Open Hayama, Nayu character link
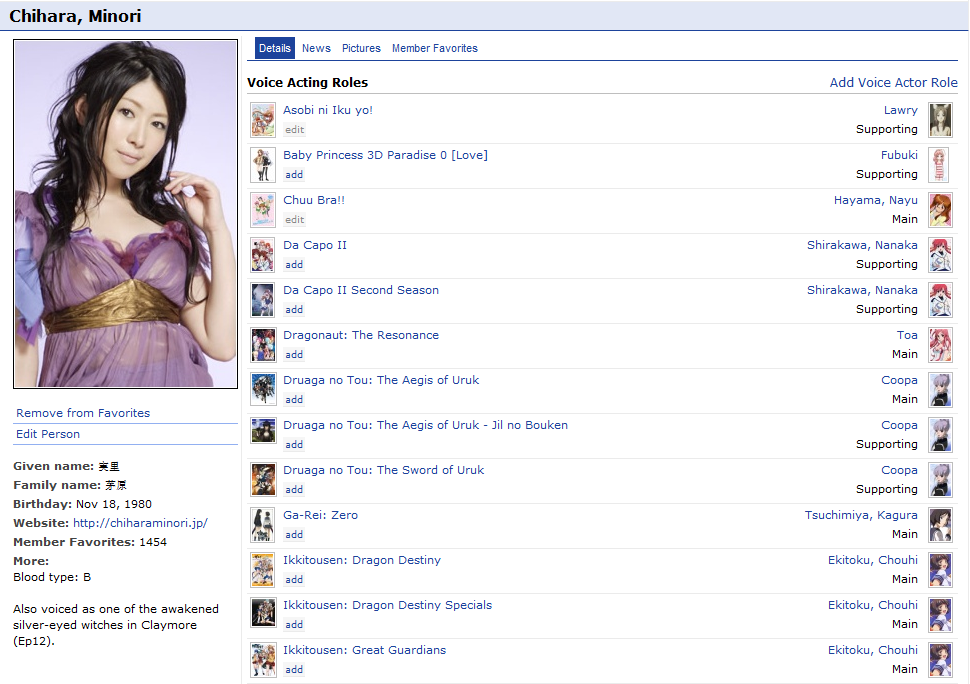Screen dimensions: 970x684 tap(876, 200)
